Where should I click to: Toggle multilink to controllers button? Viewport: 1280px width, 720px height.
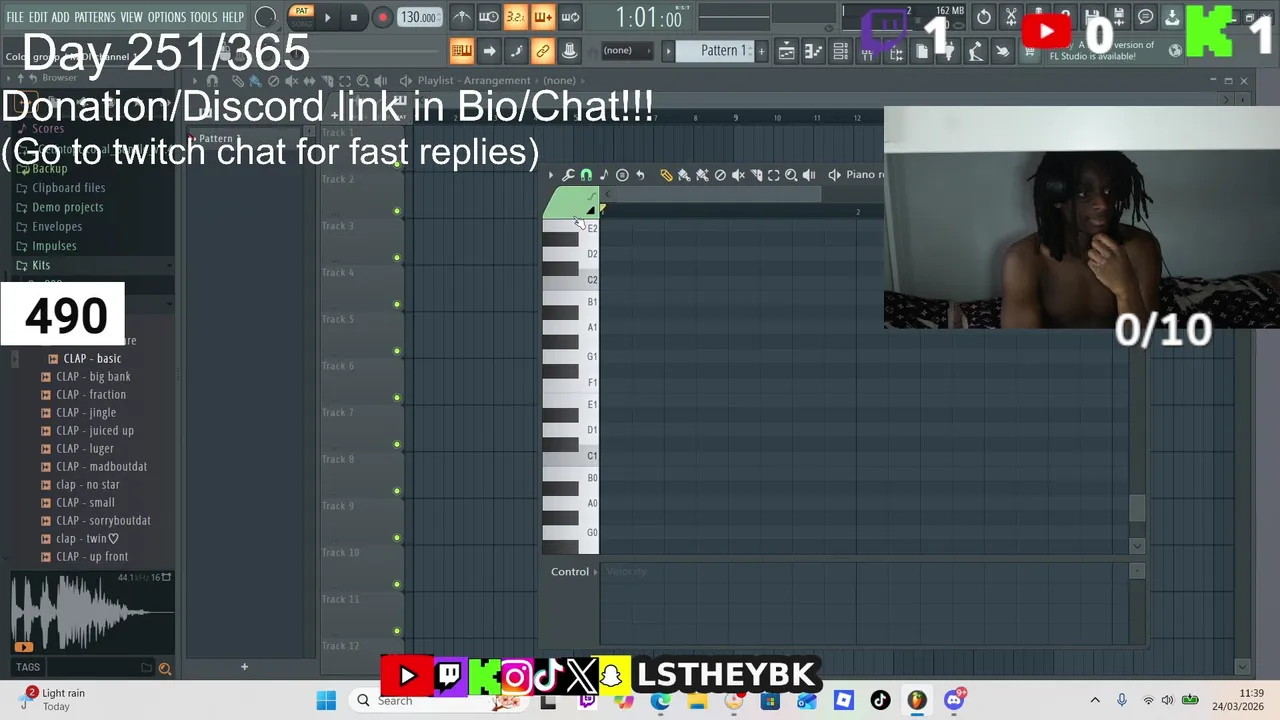[570, 51]
